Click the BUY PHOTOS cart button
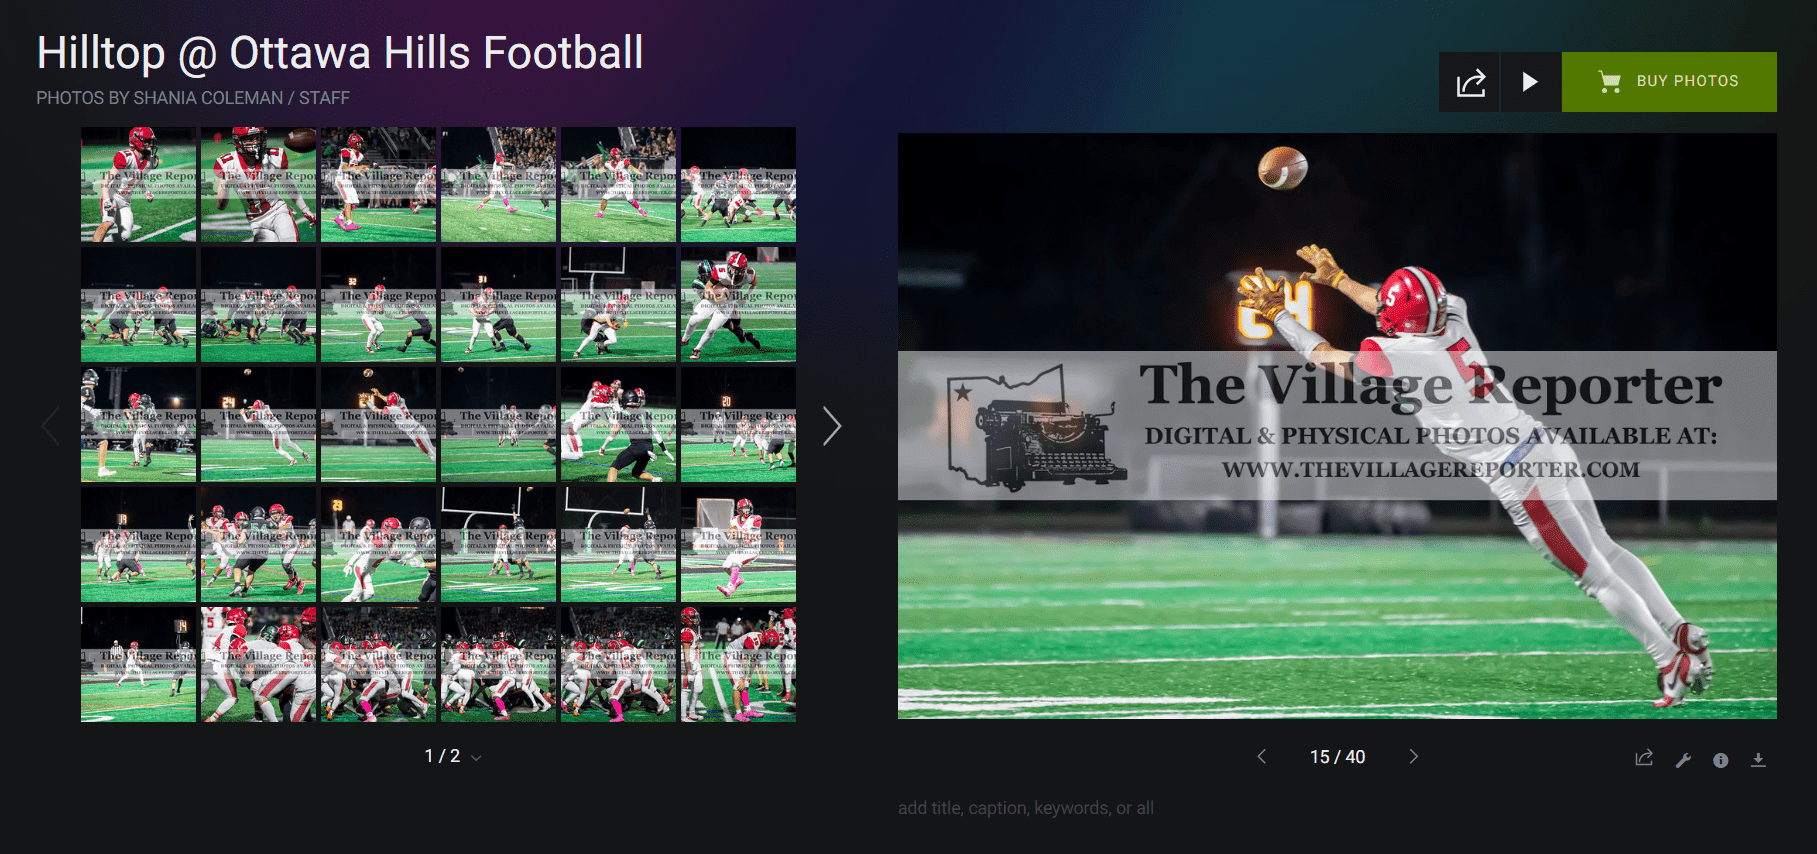 pyautogui.click(x=1669, y=82)
